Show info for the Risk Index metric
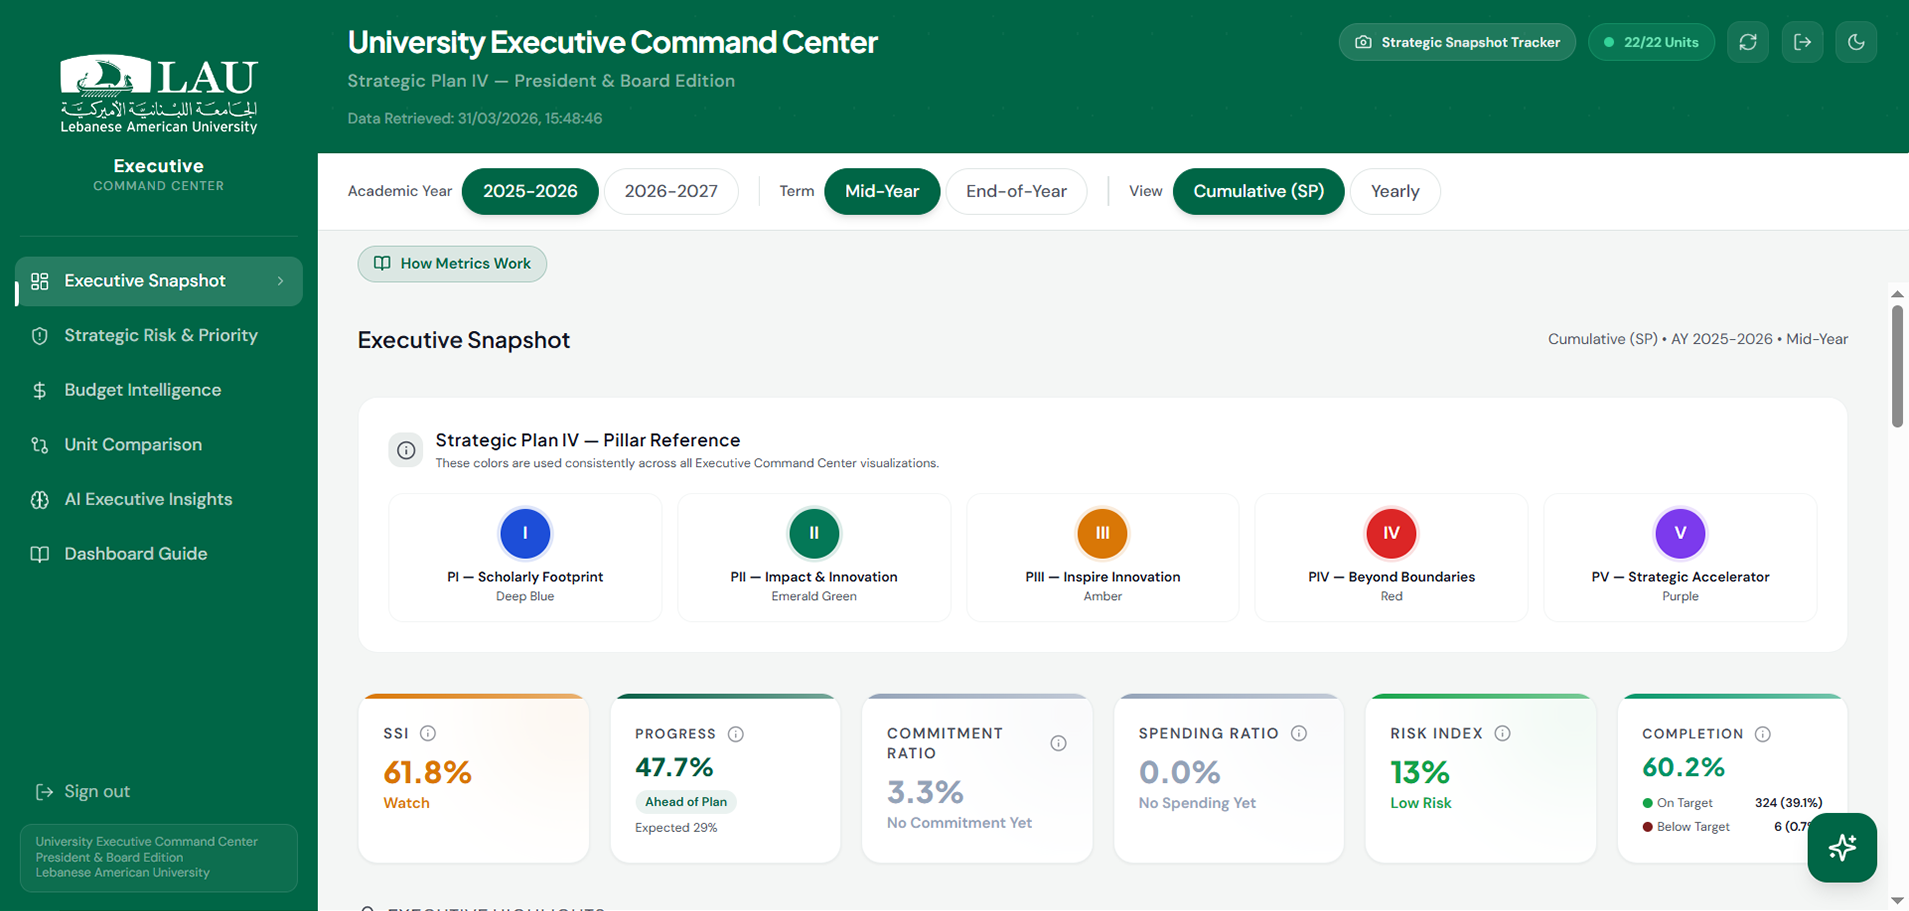The image size is (1909, 911). tap(1502, 733)
